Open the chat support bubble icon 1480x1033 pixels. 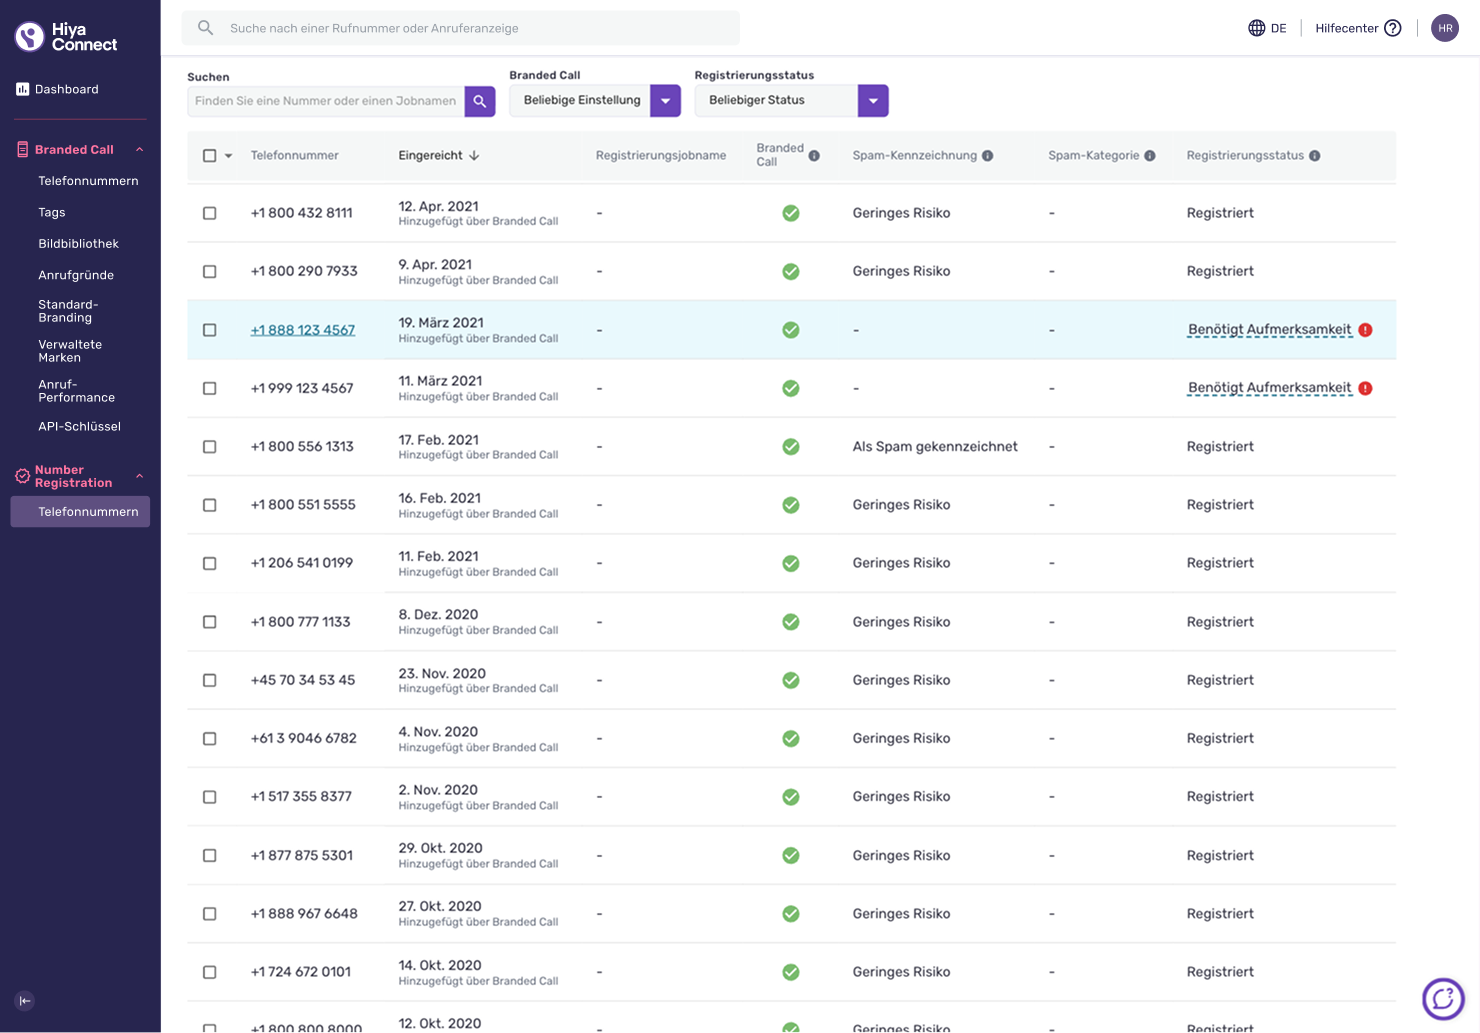click(1443, 998)
